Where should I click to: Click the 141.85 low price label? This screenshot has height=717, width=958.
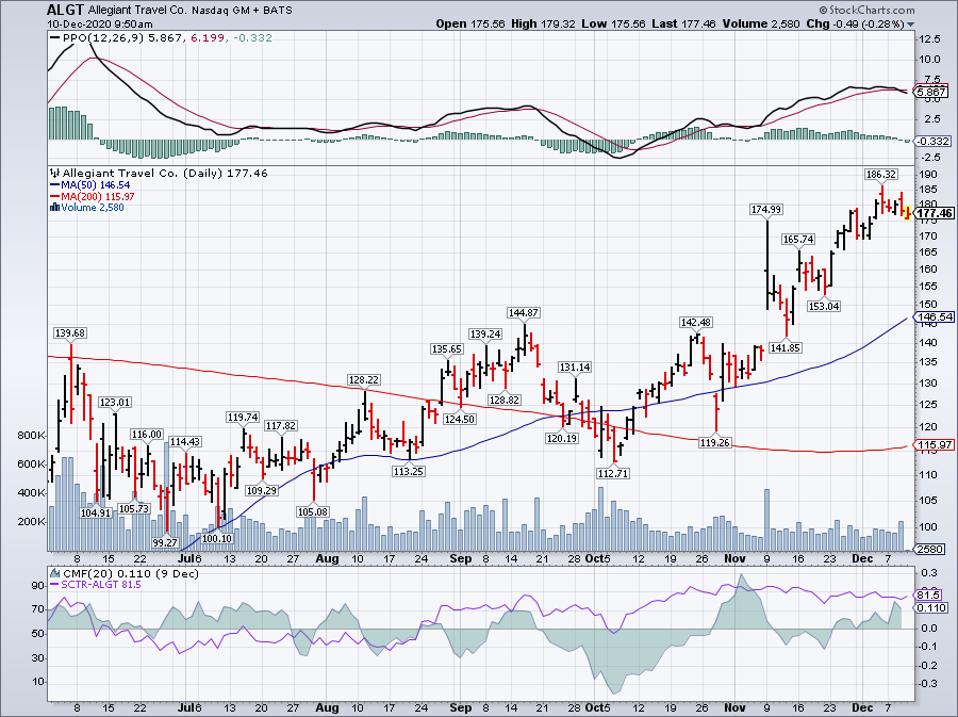coord(785,348)
